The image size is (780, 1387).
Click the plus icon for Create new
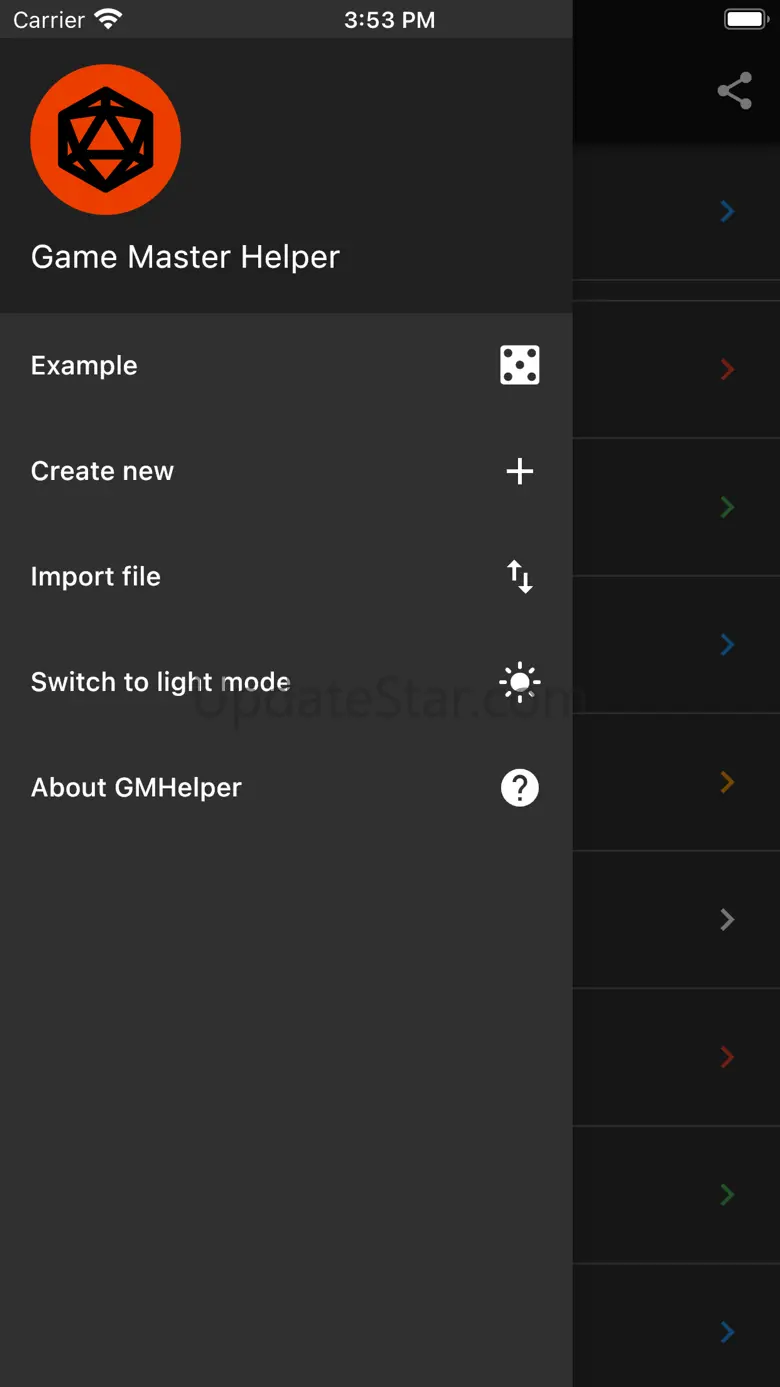point(520,471)
